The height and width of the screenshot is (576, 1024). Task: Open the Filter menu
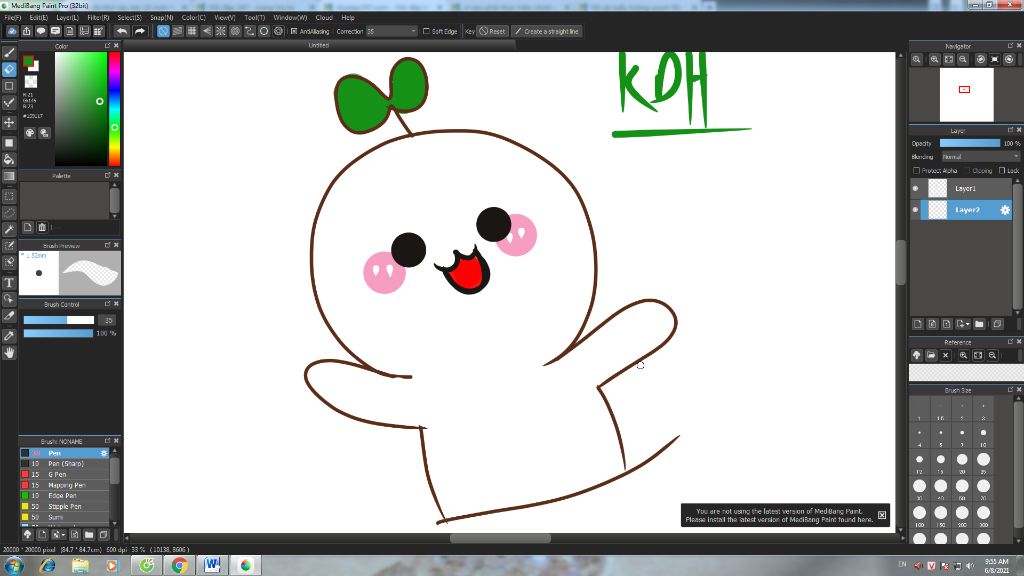pos(98,18)
